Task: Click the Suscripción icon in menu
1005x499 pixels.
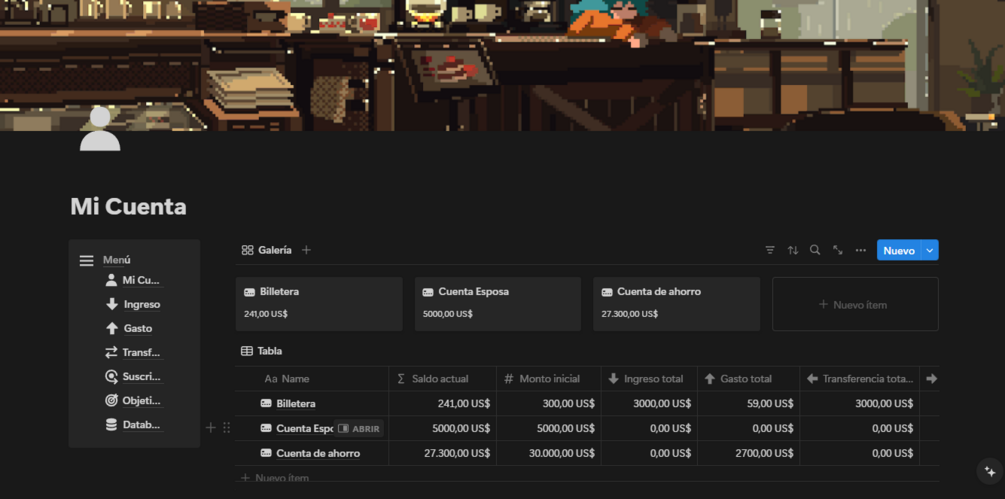Action: pyautogui.click(x=112, y=377)
